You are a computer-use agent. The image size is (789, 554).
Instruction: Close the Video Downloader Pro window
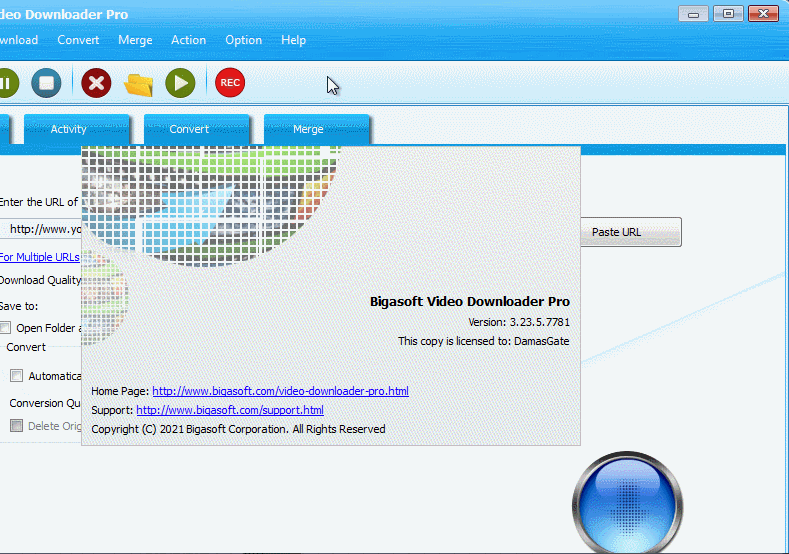(x=763, y=14)
